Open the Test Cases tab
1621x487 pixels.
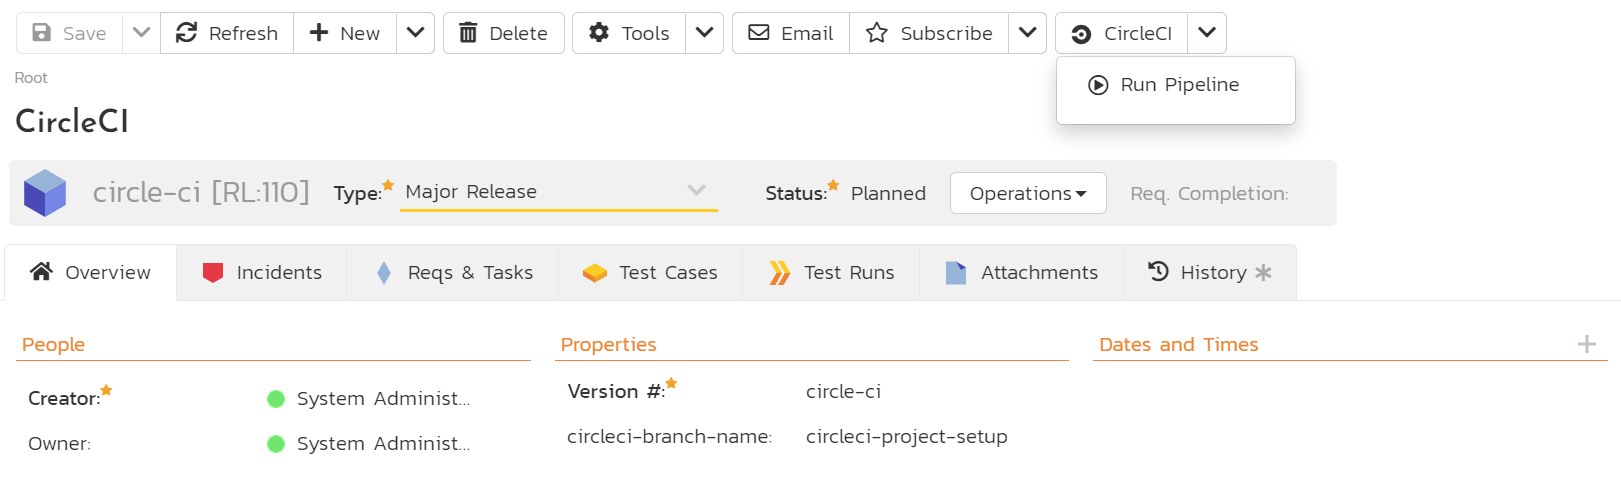(x=651, y=272)
